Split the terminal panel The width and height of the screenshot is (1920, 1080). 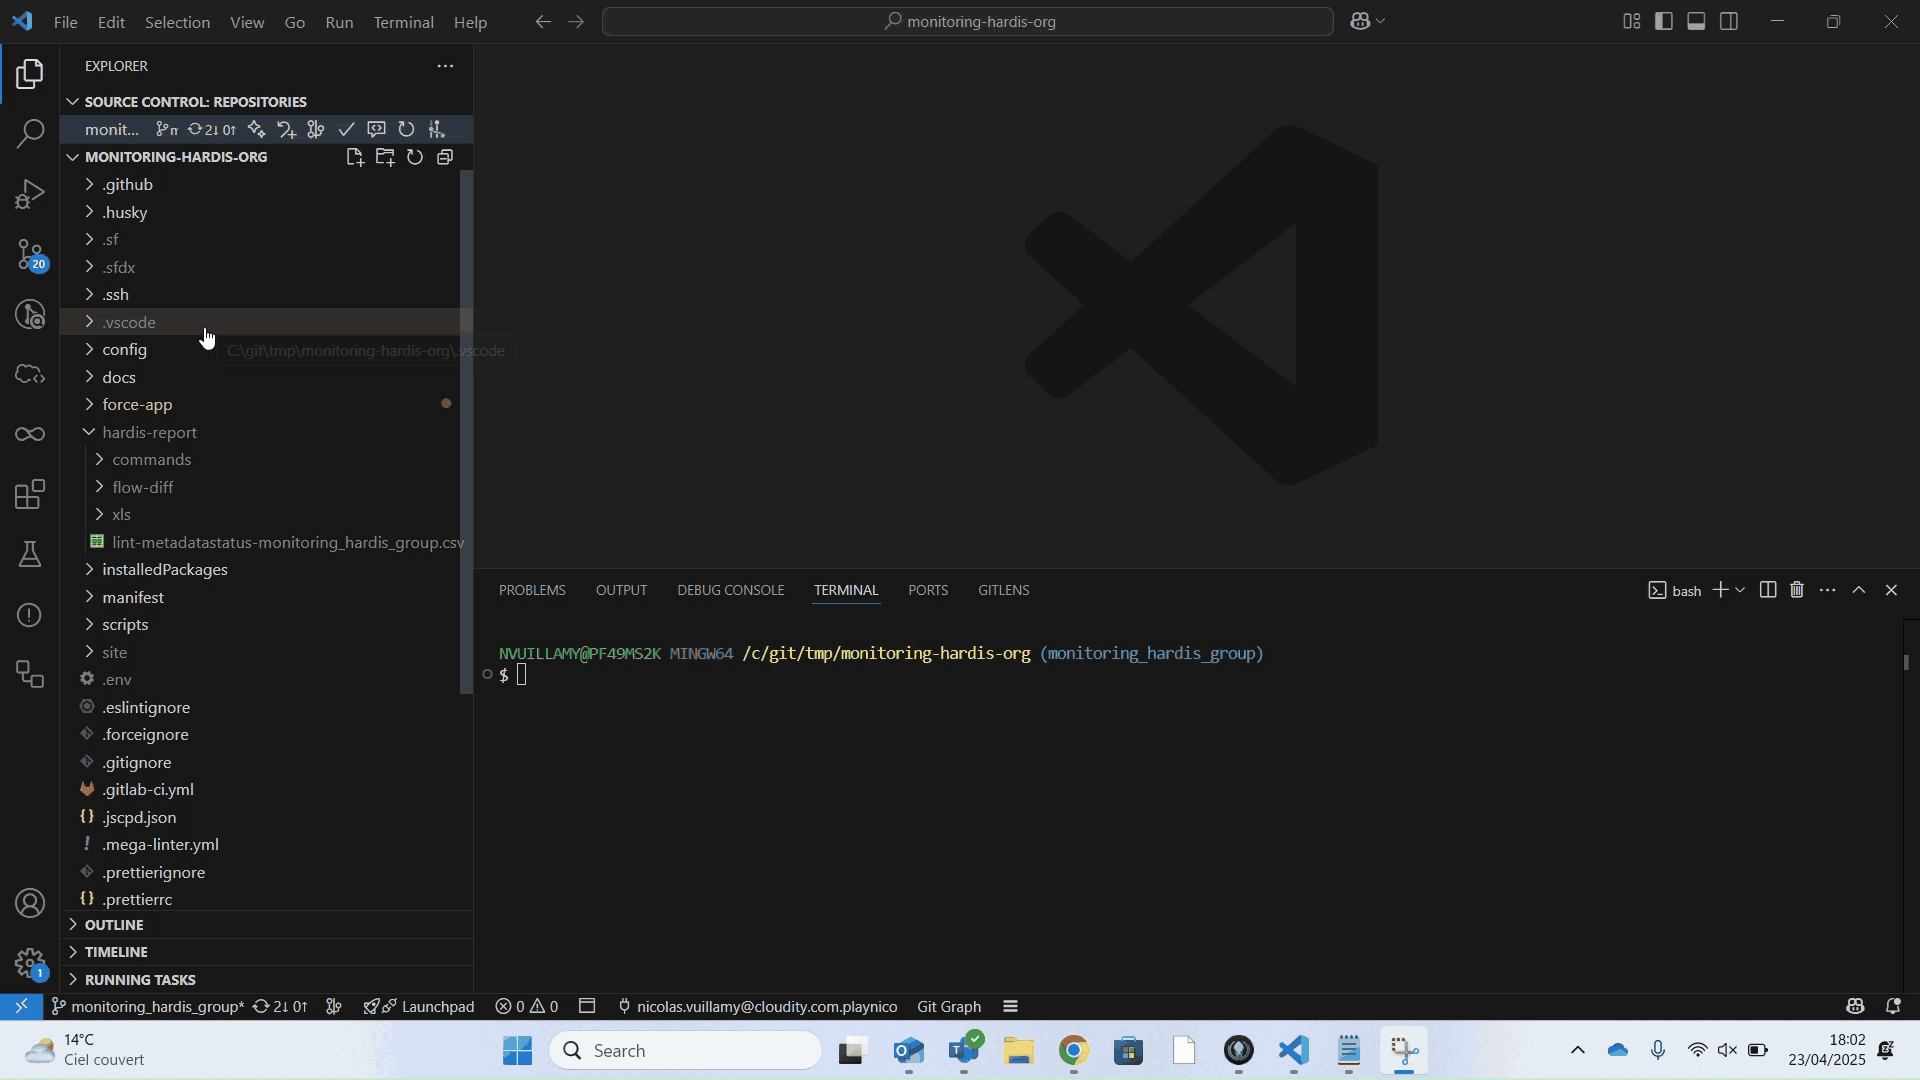pyautogui.click(x=1767, y=590)
